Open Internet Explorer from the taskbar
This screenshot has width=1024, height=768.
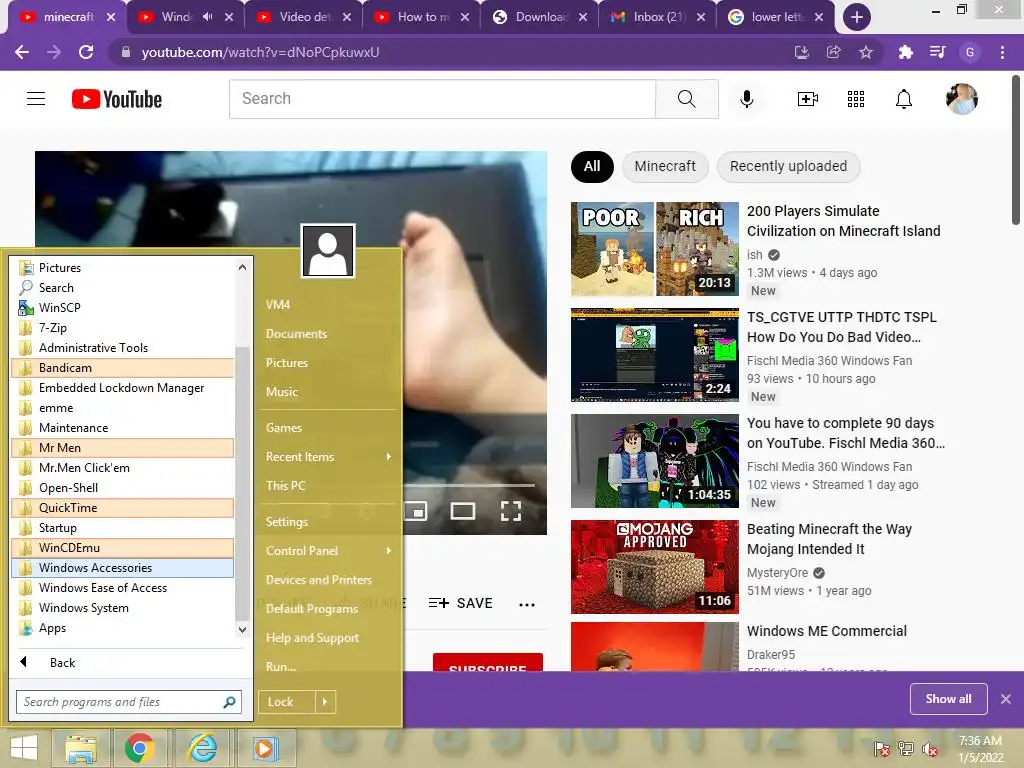coord(202,748)
